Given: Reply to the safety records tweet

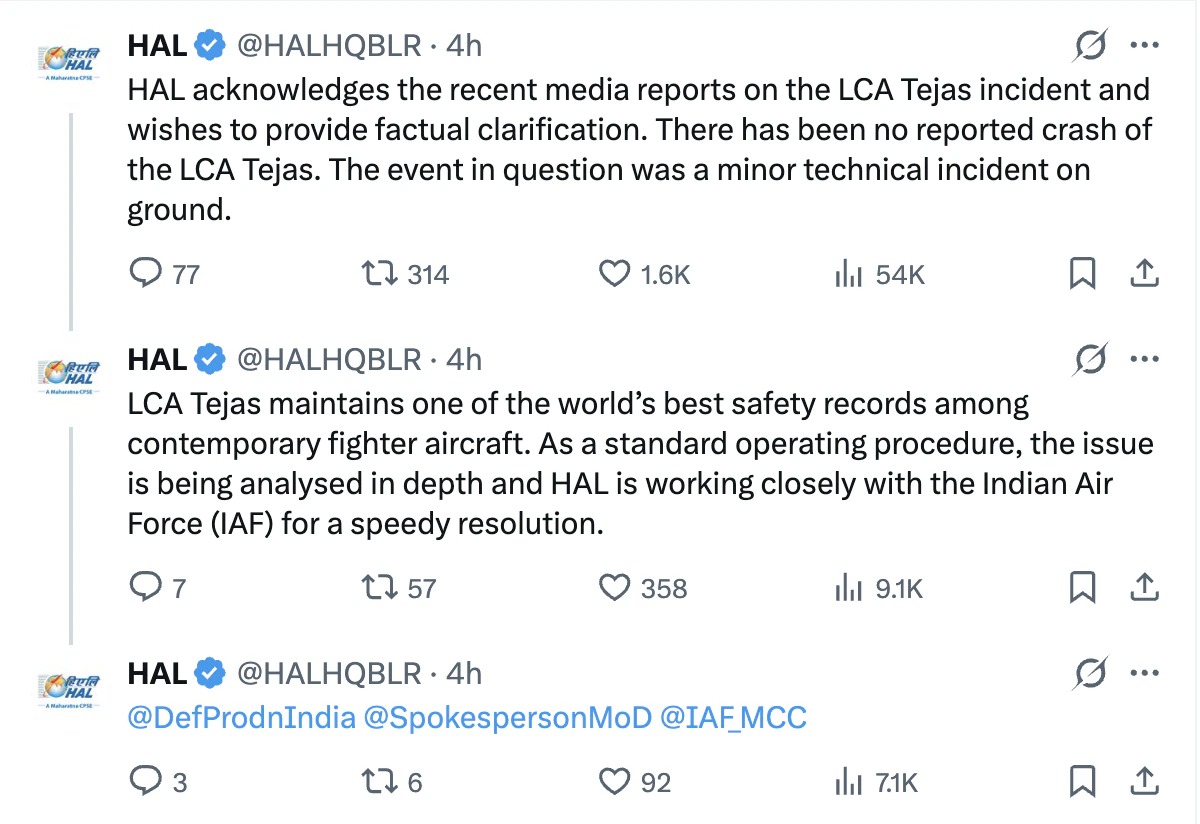Looking at the screenshot, I should (x=147, y=588).
